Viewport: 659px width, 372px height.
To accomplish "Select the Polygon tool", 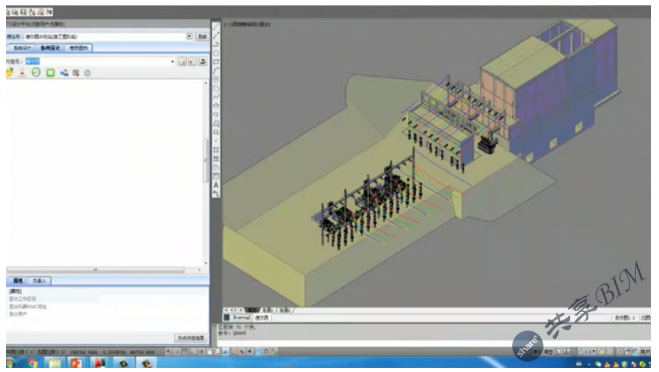I will click(x=216, y=53).
